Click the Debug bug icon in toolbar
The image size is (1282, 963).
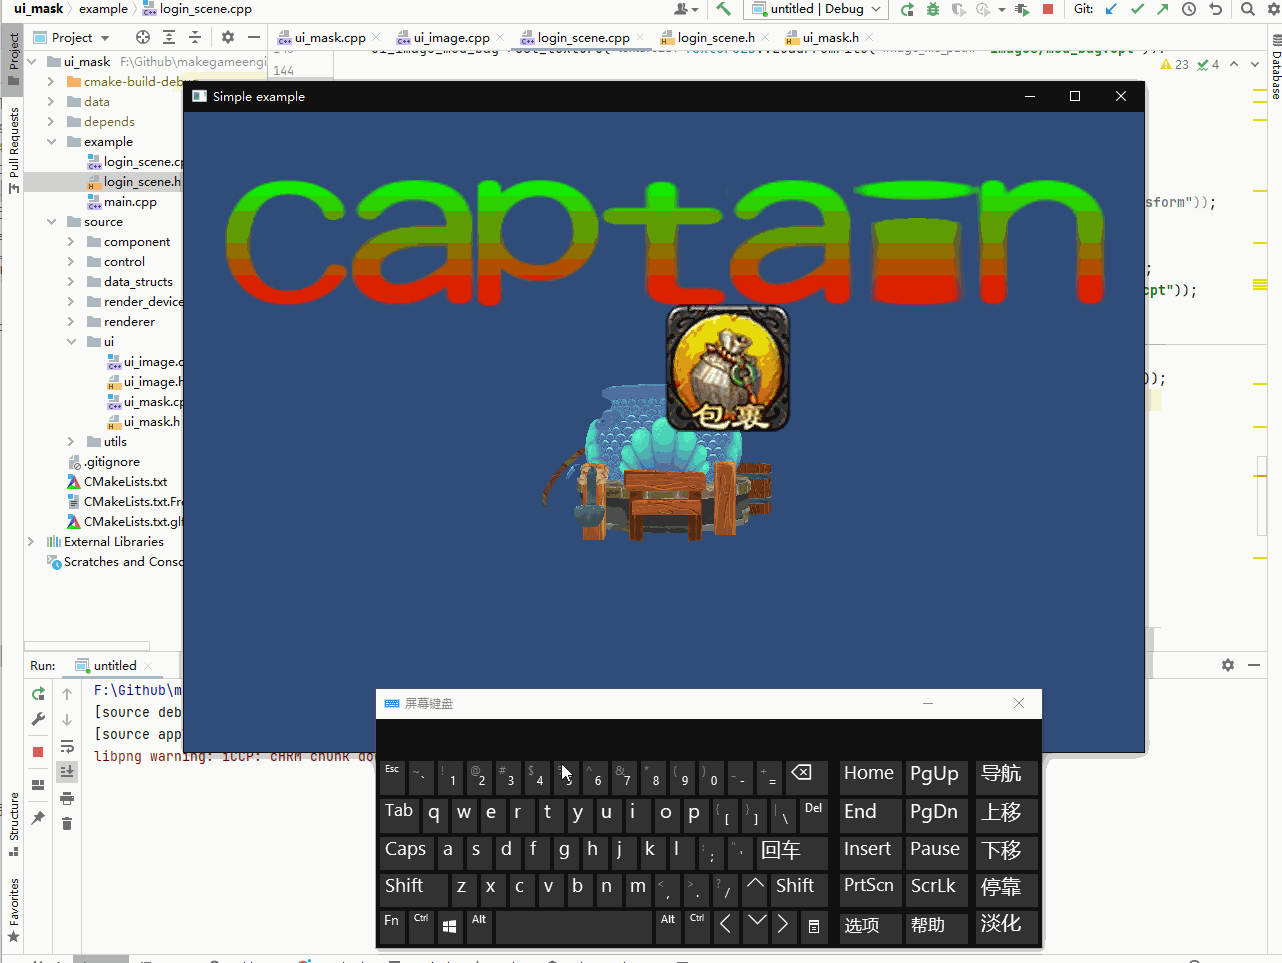[932, 9]
